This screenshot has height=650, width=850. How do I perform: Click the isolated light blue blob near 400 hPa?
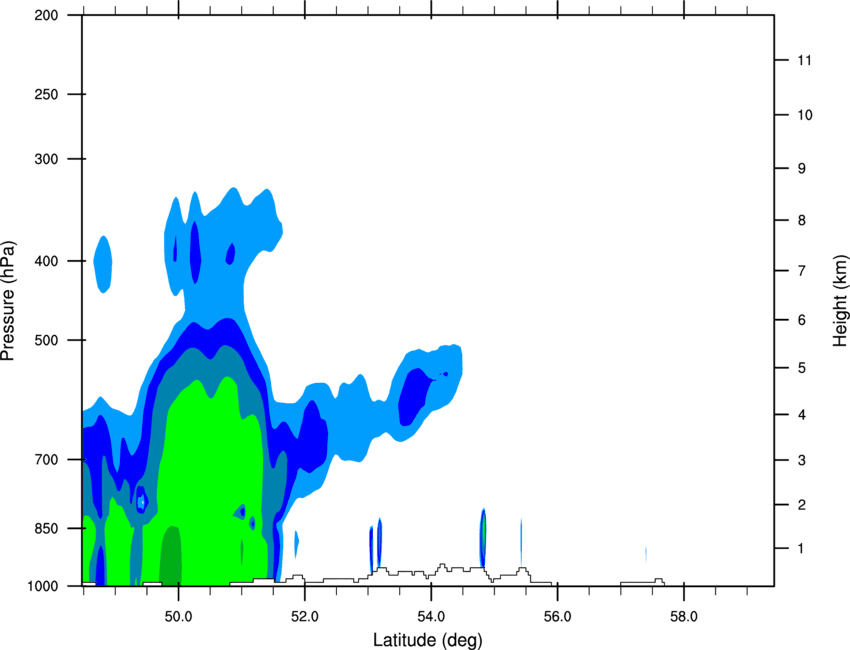point(103,264)
